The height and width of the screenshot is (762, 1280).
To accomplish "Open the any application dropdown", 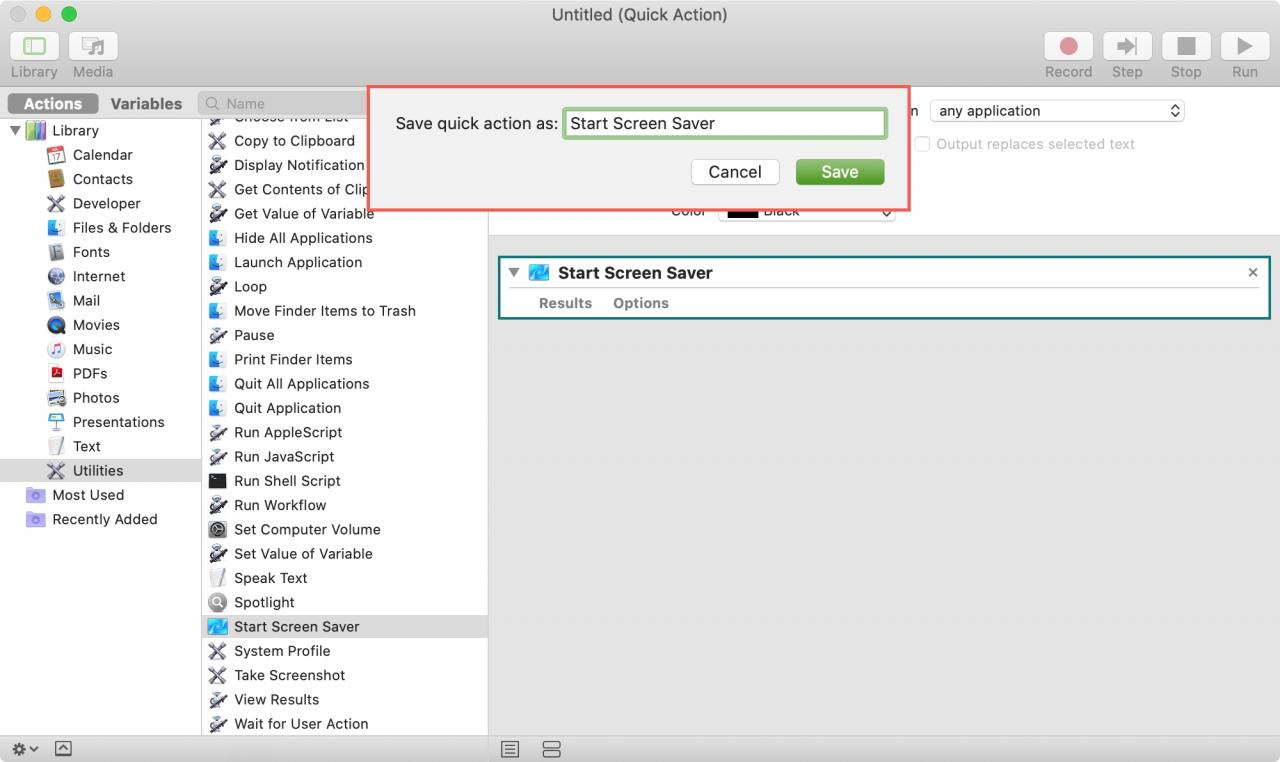I will click(x=1057, y=111).
